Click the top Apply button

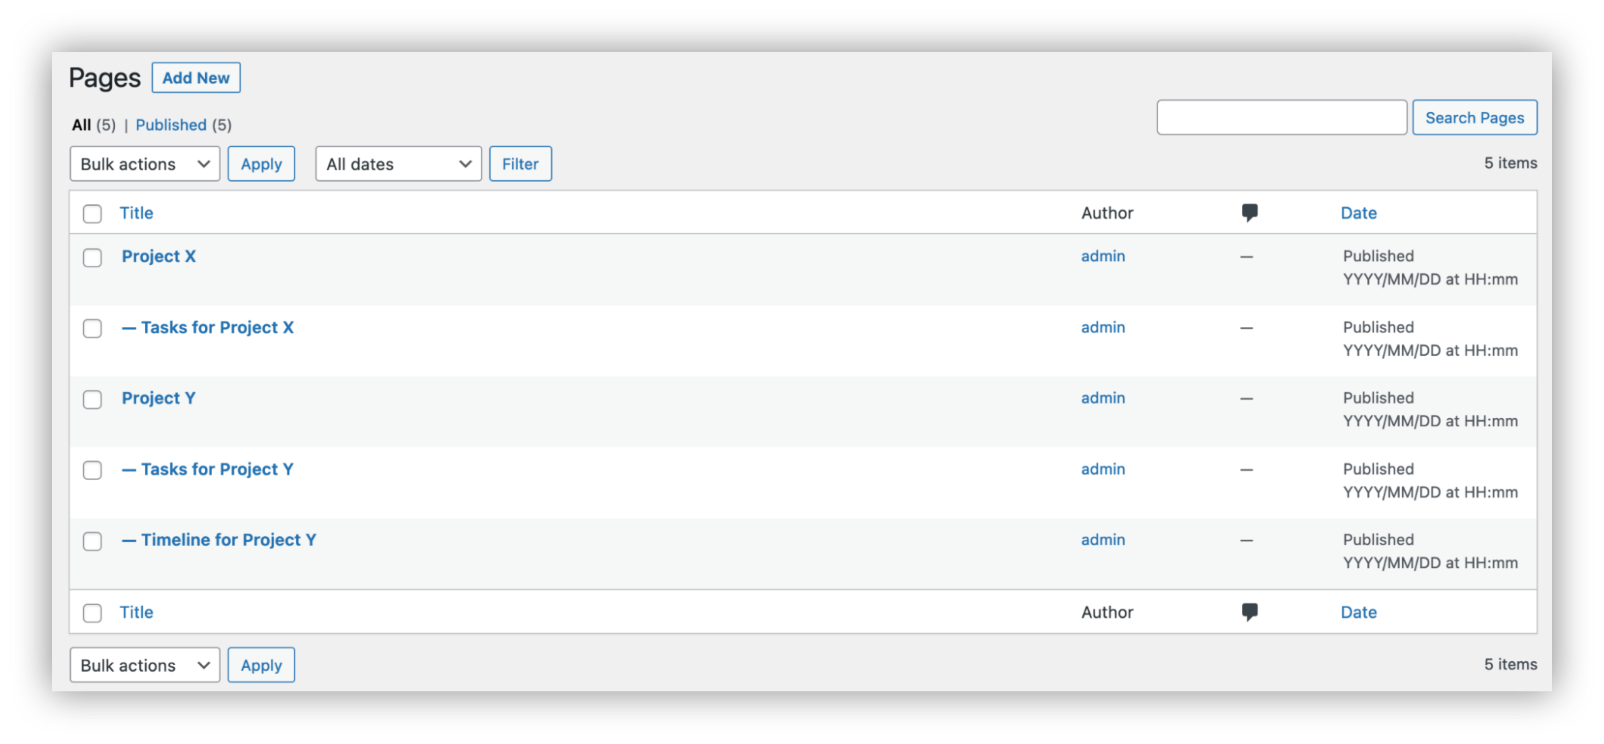pyautogui.click(x=261, y=164)
